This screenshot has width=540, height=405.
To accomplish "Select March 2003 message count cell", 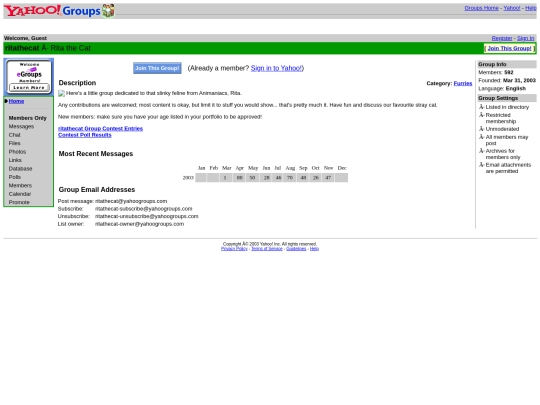I will pos(226,178).
